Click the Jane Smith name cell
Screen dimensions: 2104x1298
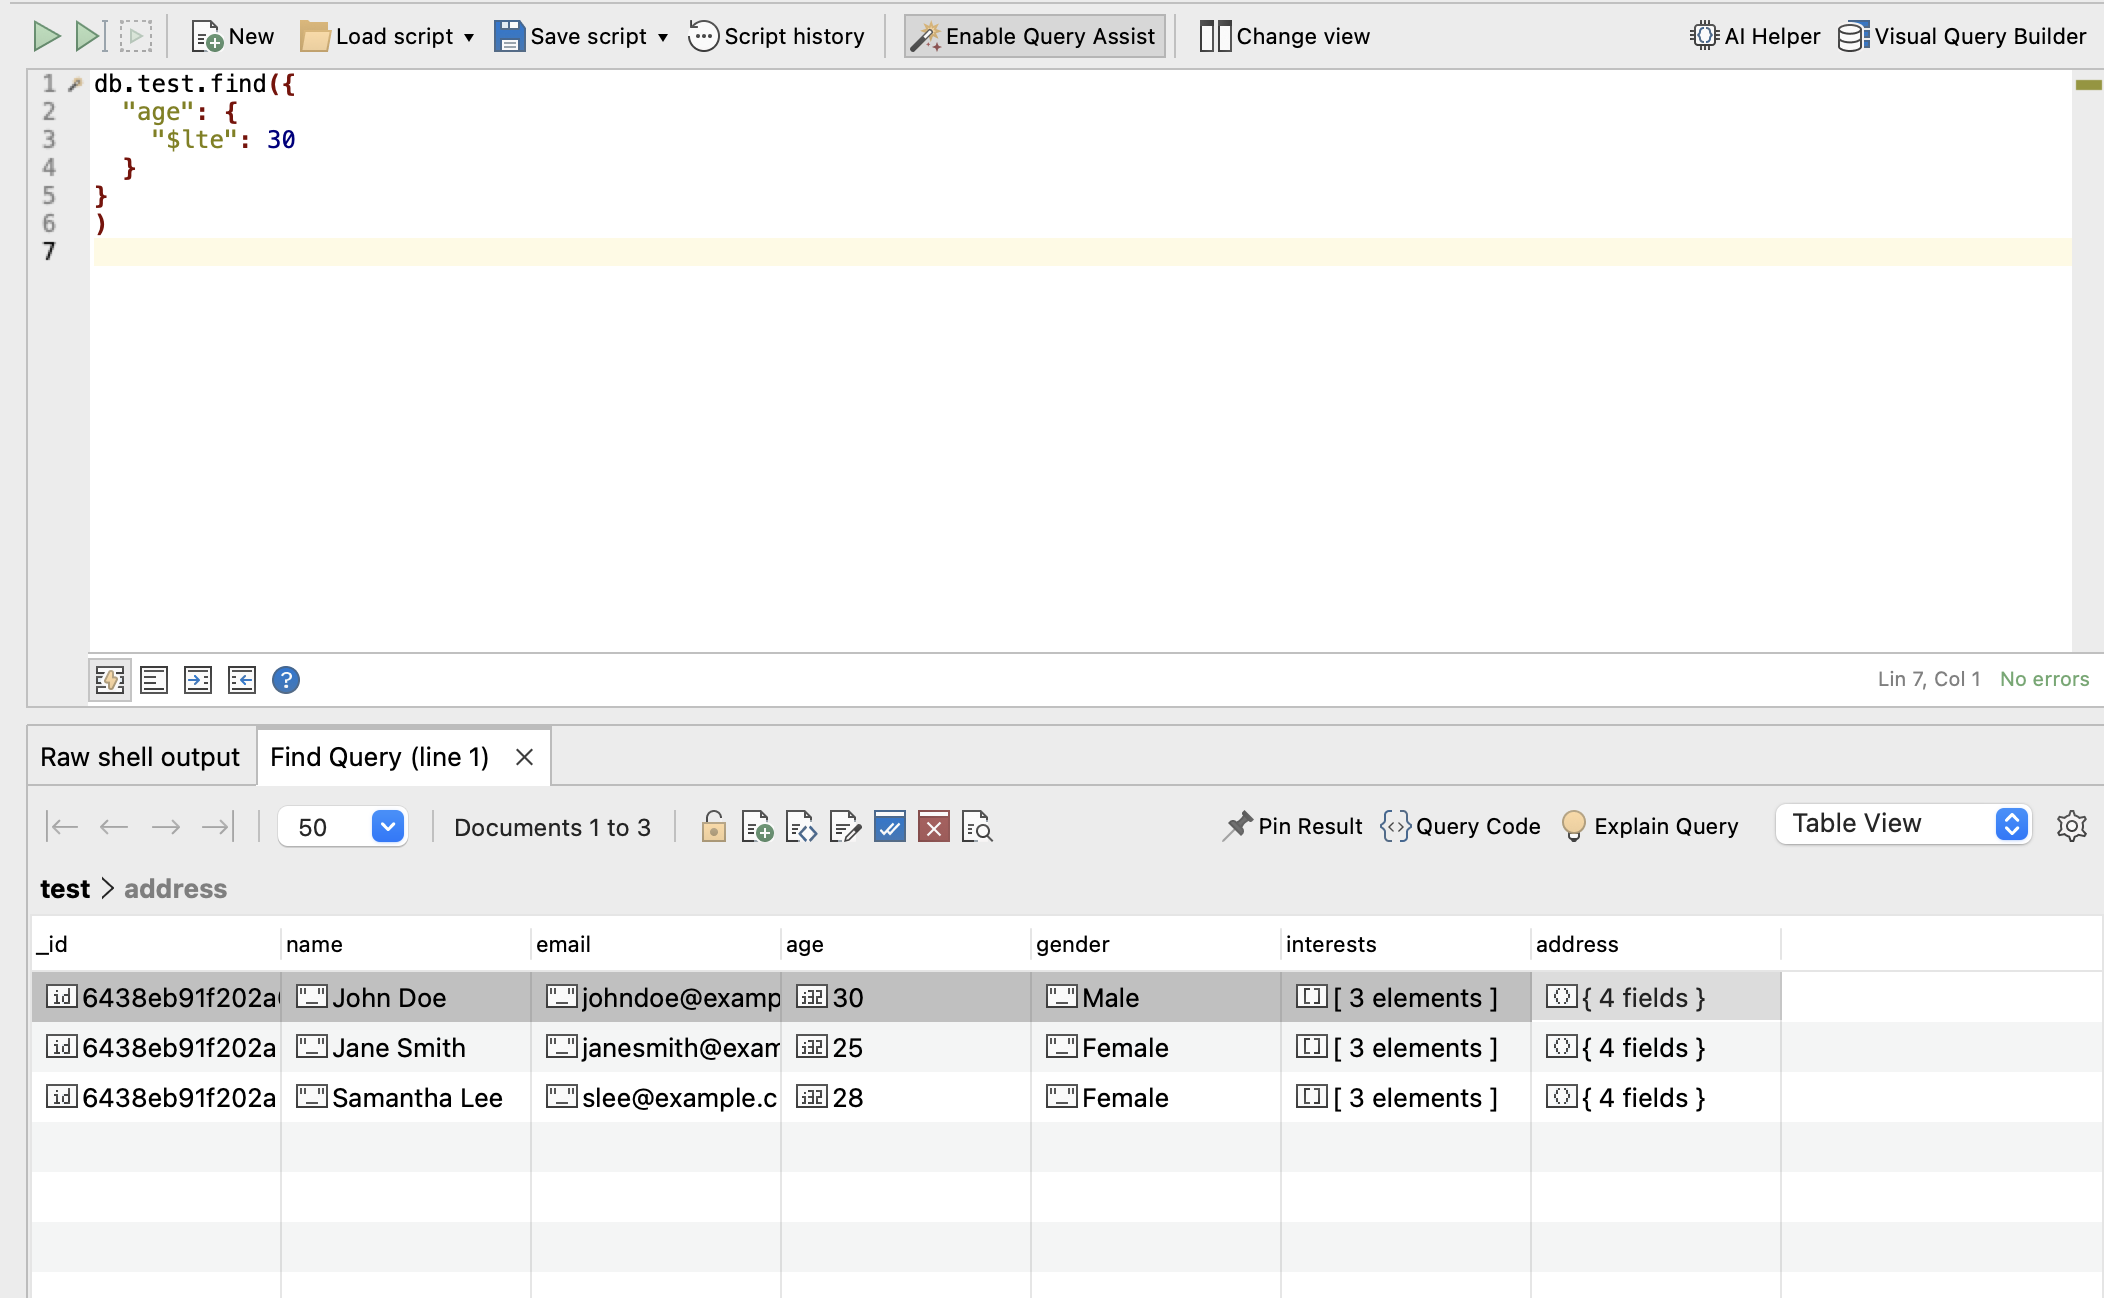click(400, 1048)
